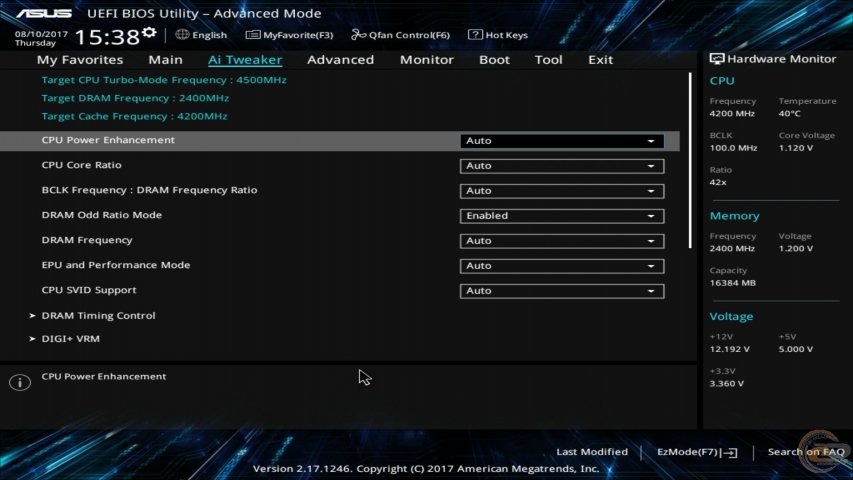Viewport: 853px width, 480px height.
Task: Click Last Modified button
Action: (x=592, y=452)
